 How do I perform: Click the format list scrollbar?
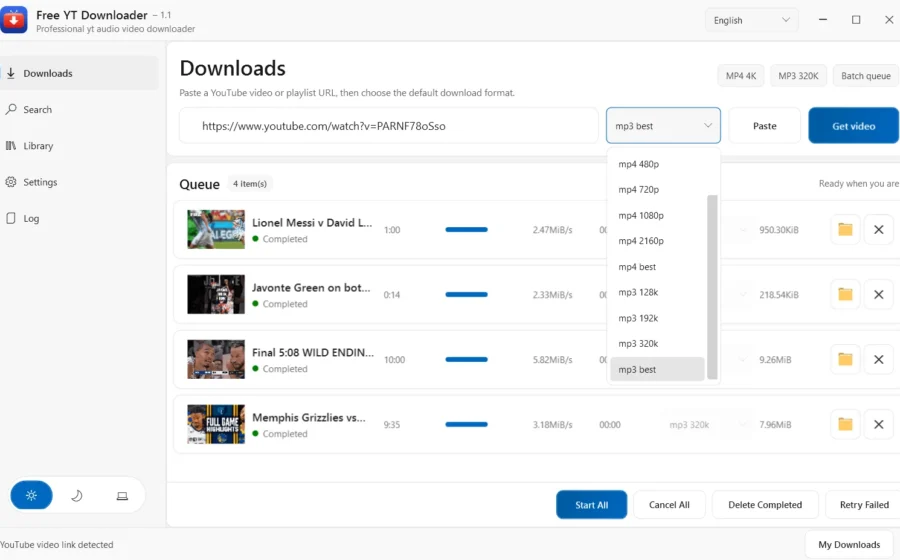[x=712, y=287]
